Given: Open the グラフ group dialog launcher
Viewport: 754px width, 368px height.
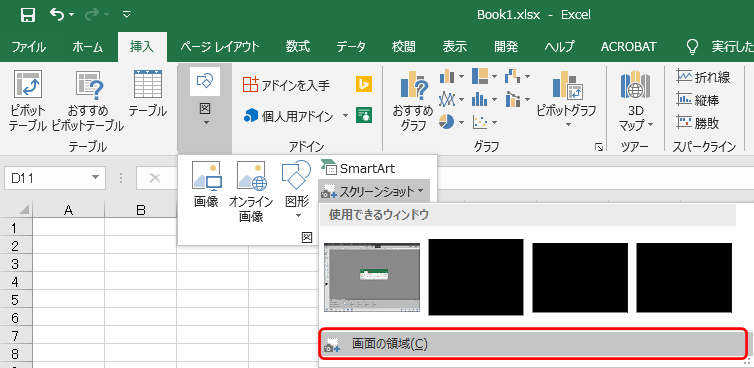Looking at the screenshot, I should click(599, 147).
